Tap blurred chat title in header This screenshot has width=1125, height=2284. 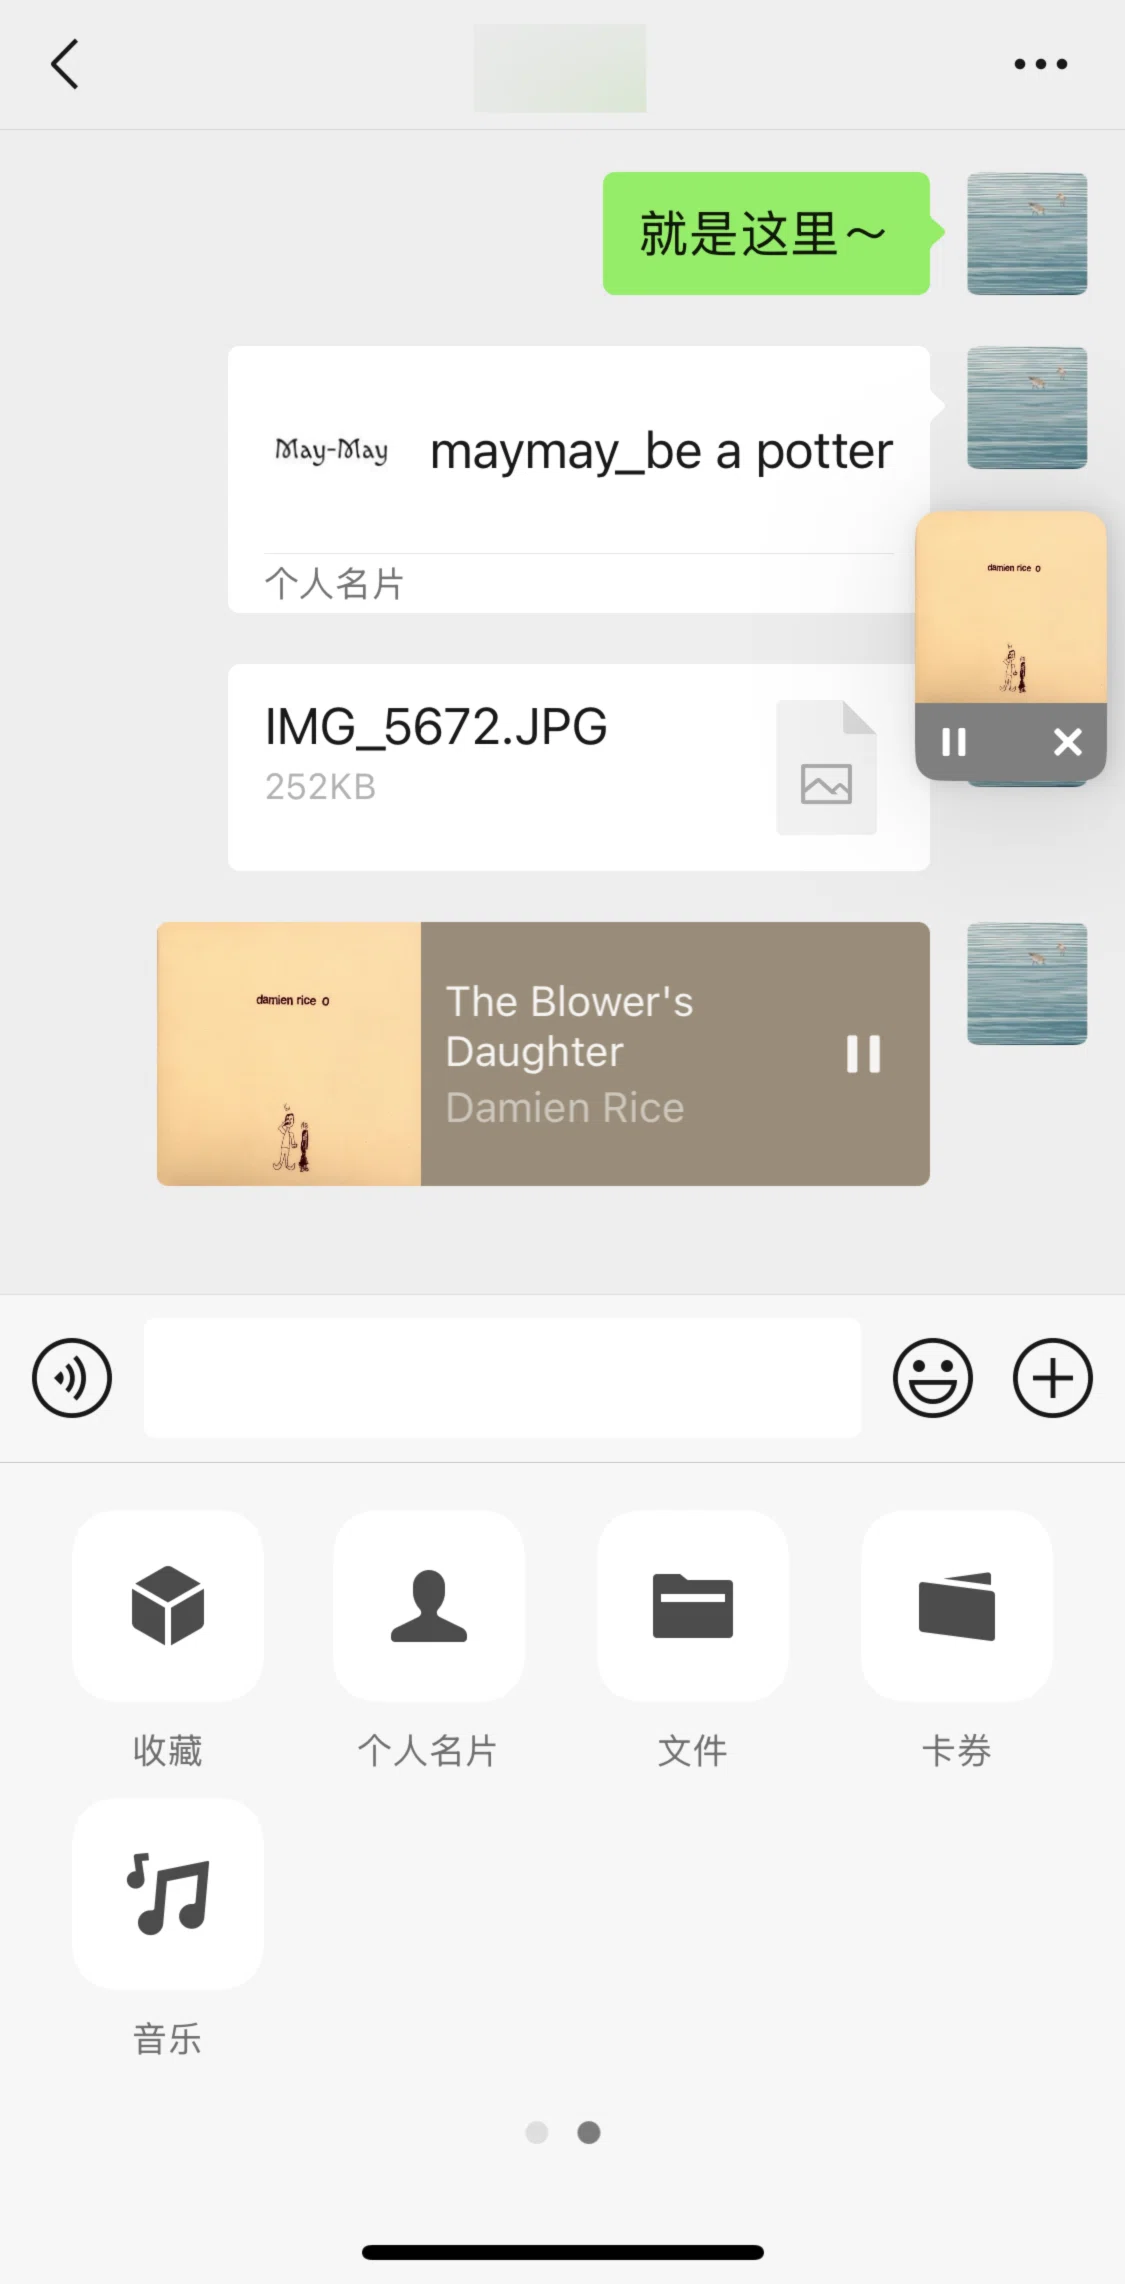560,68
